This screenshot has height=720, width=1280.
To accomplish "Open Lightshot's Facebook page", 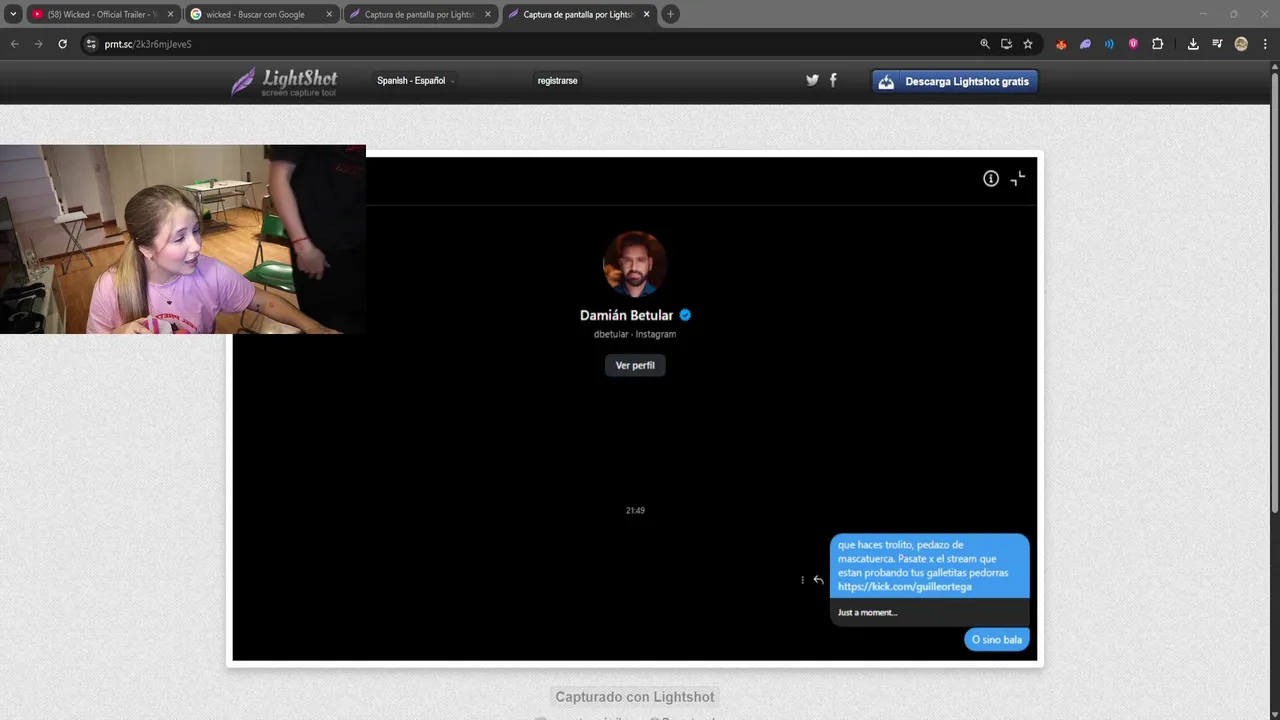I will click(x=833, y=80).
